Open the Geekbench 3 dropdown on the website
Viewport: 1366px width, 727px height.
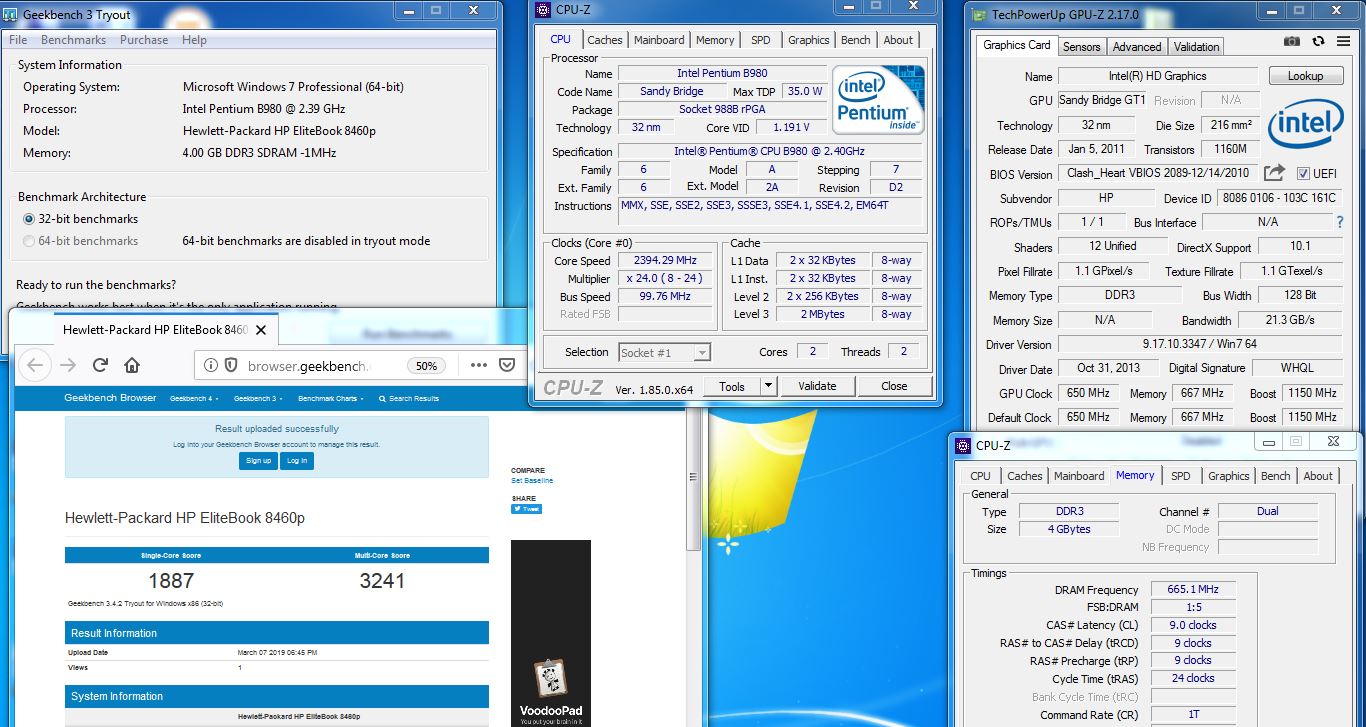pos(258,398)
